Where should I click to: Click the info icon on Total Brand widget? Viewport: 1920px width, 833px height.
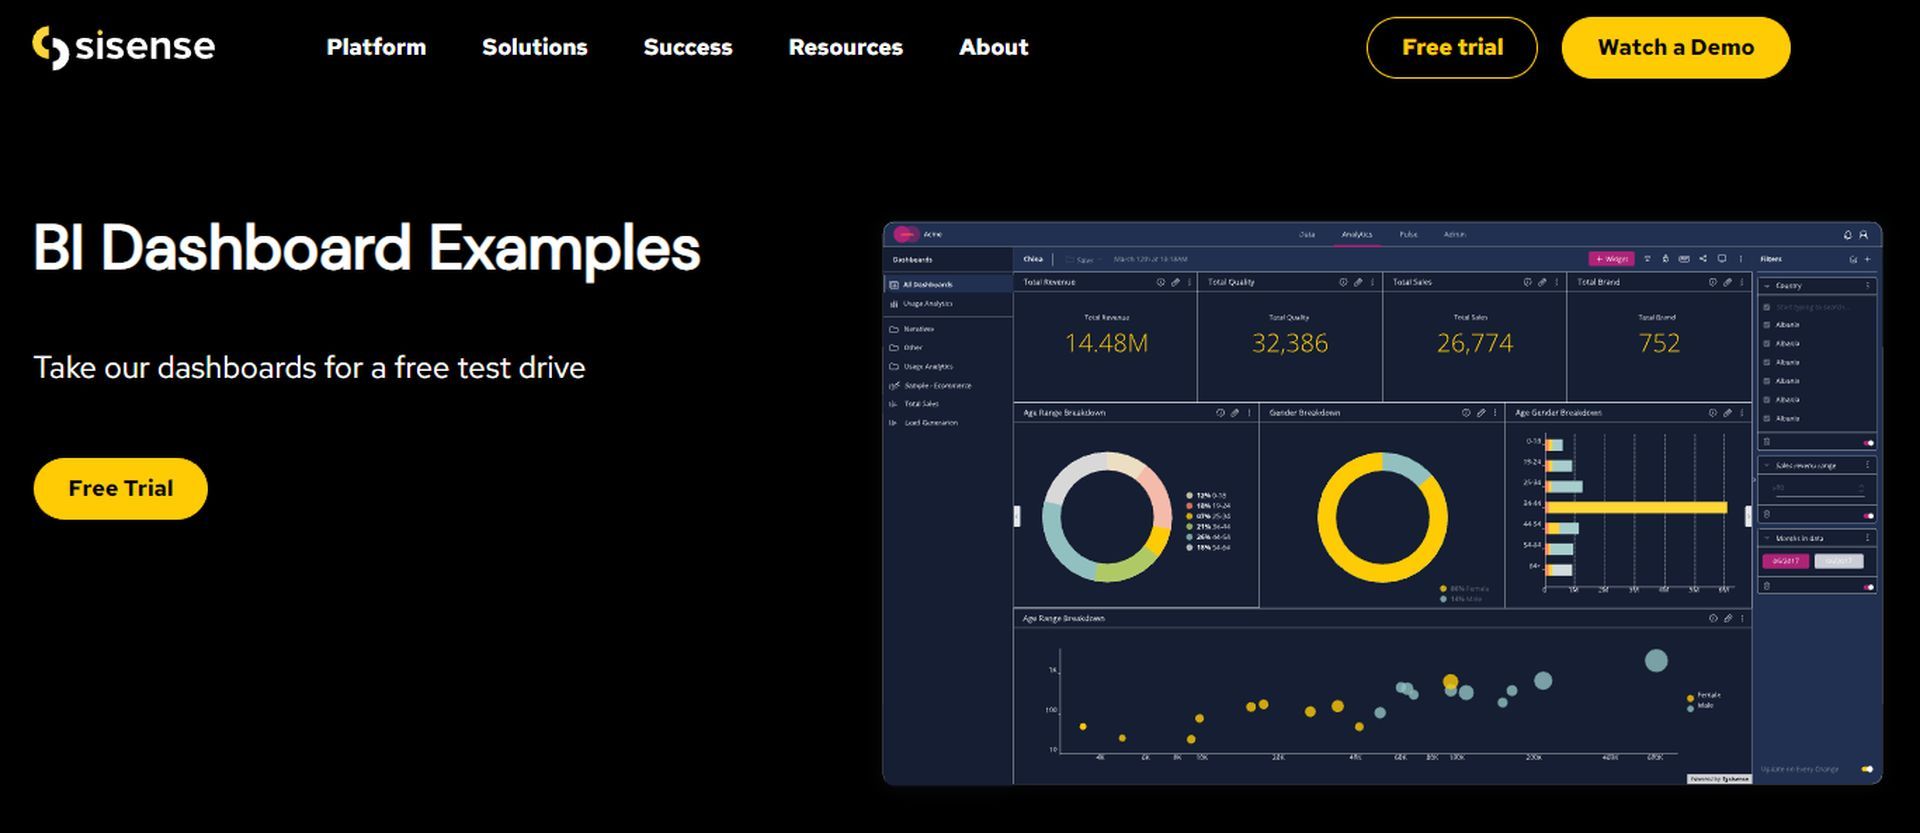(1713, 283)
